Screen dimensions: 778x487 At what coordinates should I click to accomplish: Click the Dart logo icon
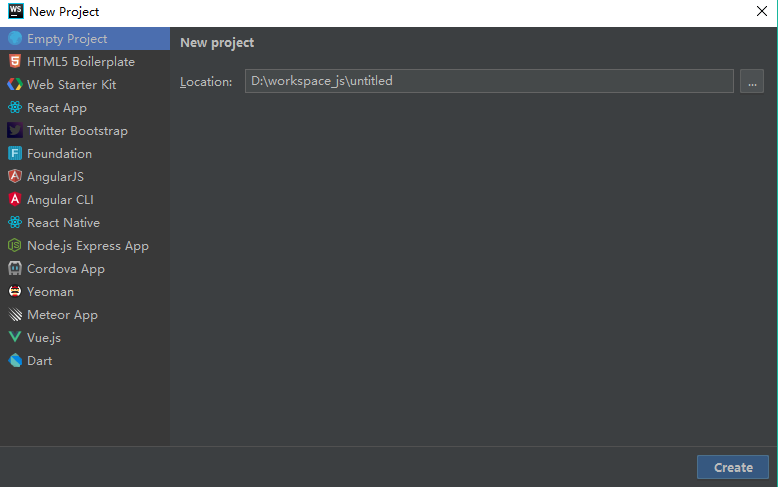[15, 361]
